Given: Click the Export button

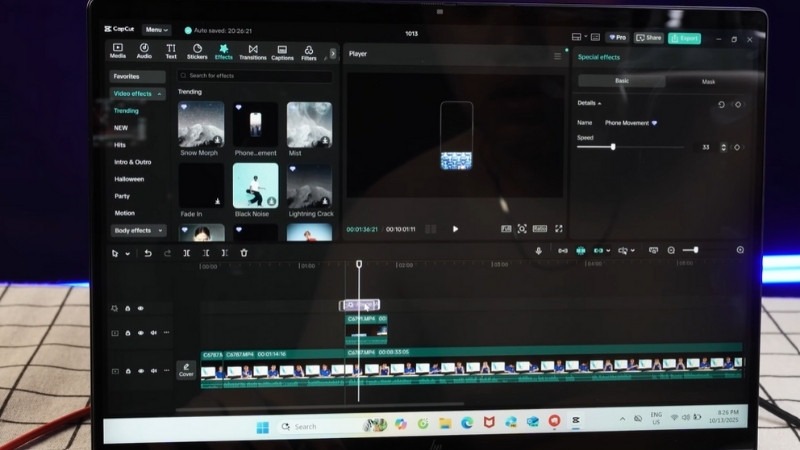Looking at the screenshot, I should (684, 38).
